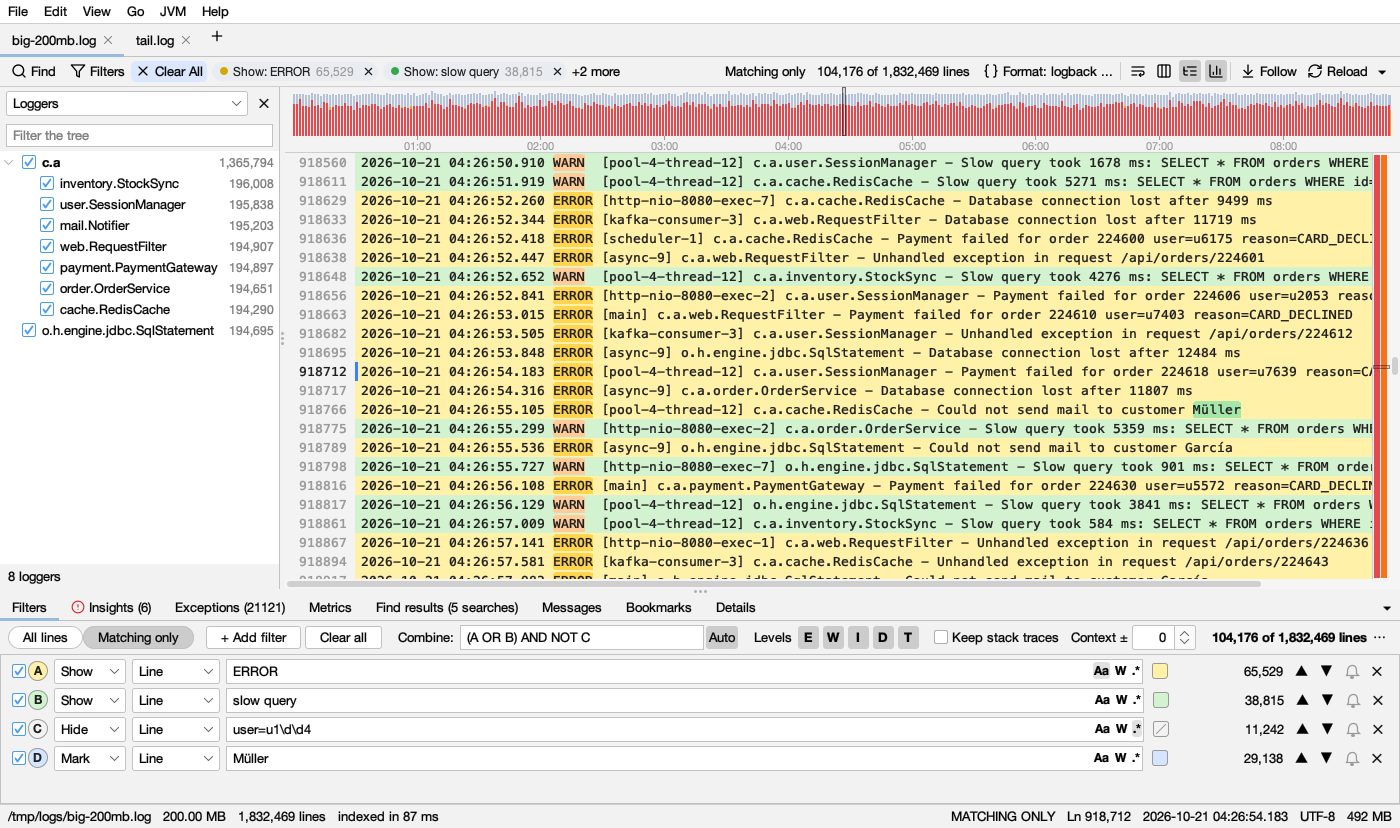Select the All lines view button
Image resolution: width=1400 pixels, height=828 pixels.
point(45,637)
